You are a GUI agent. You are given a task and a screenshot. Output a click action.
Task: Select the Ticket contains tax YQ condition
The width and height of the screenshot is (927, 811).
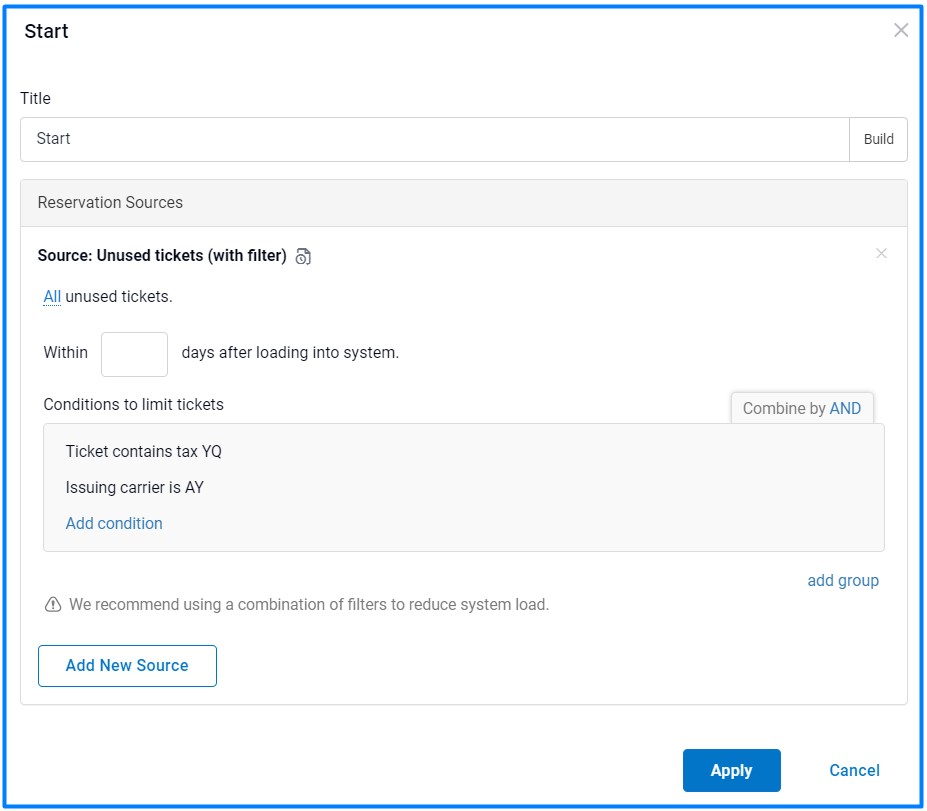(x=143, y=452)
